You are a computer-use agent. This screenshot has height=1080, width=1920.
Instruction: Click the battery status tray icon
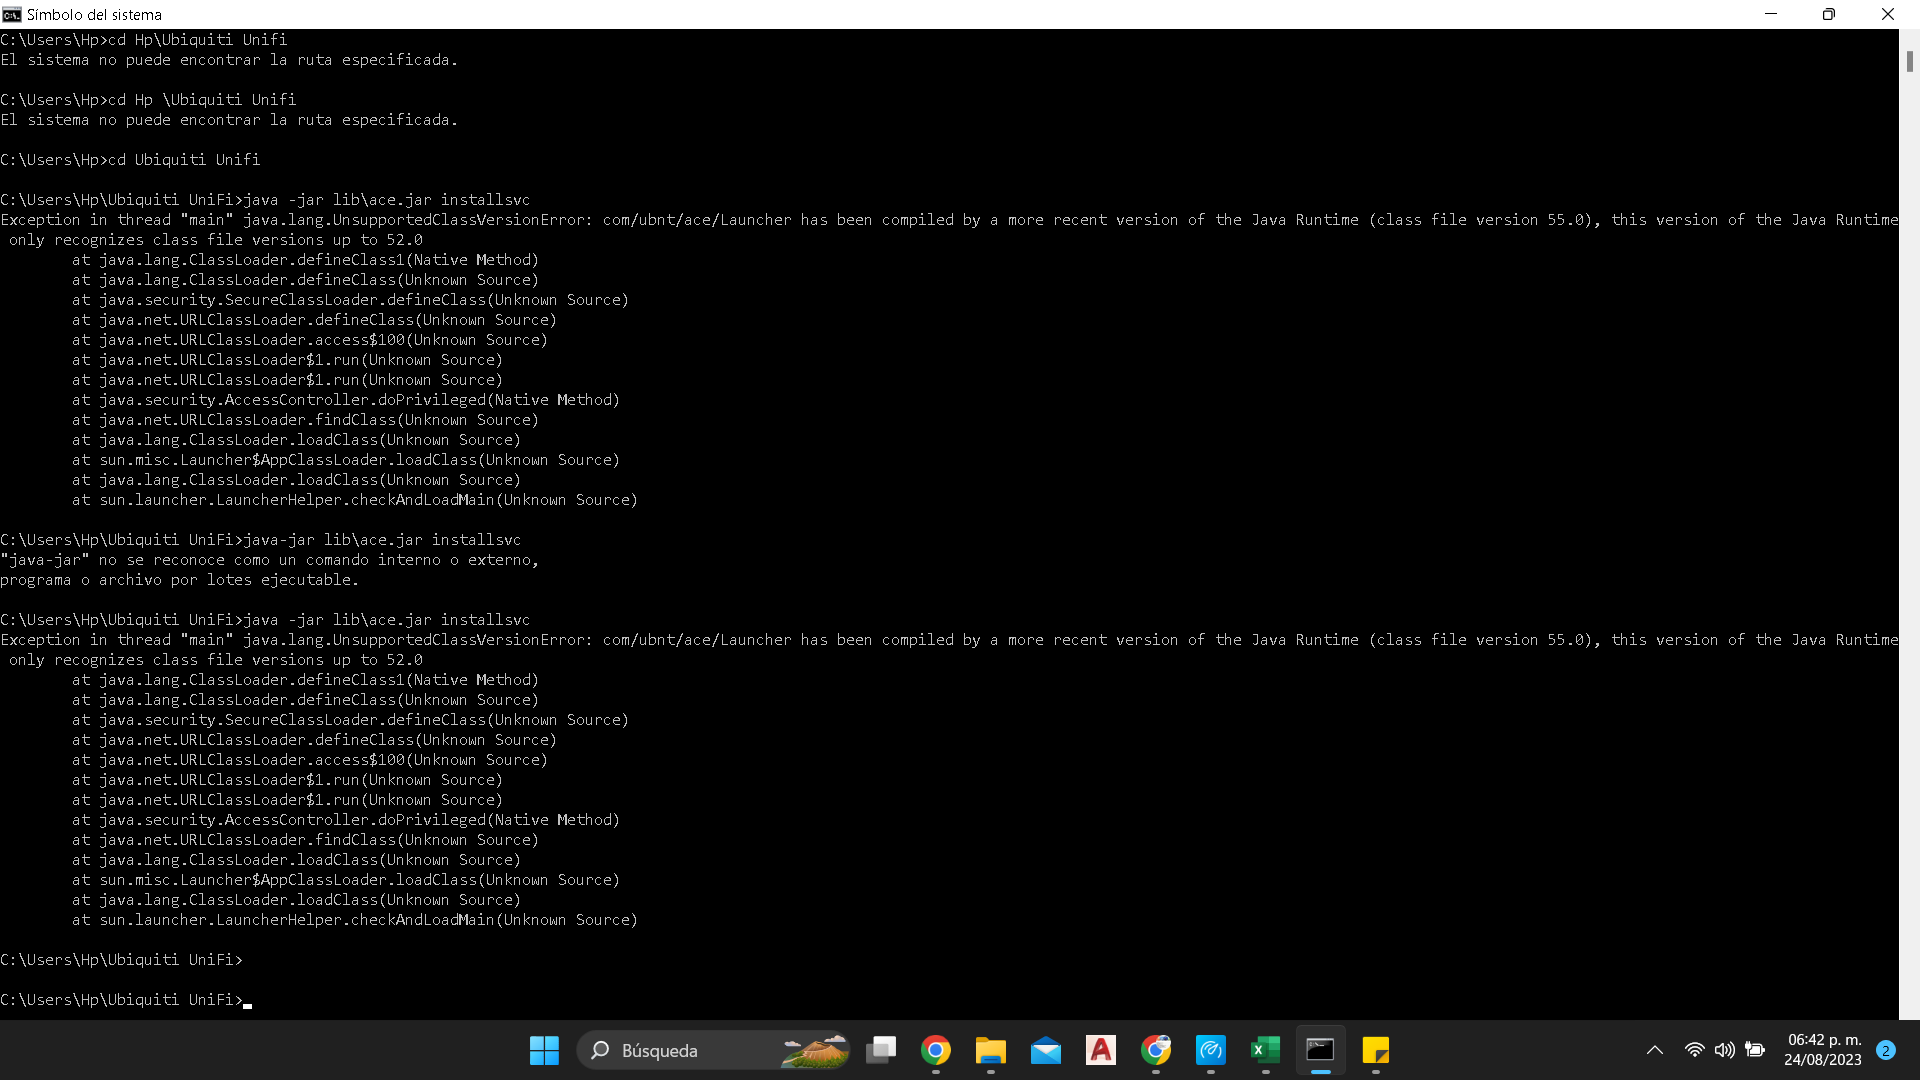coord(1755,1050)
